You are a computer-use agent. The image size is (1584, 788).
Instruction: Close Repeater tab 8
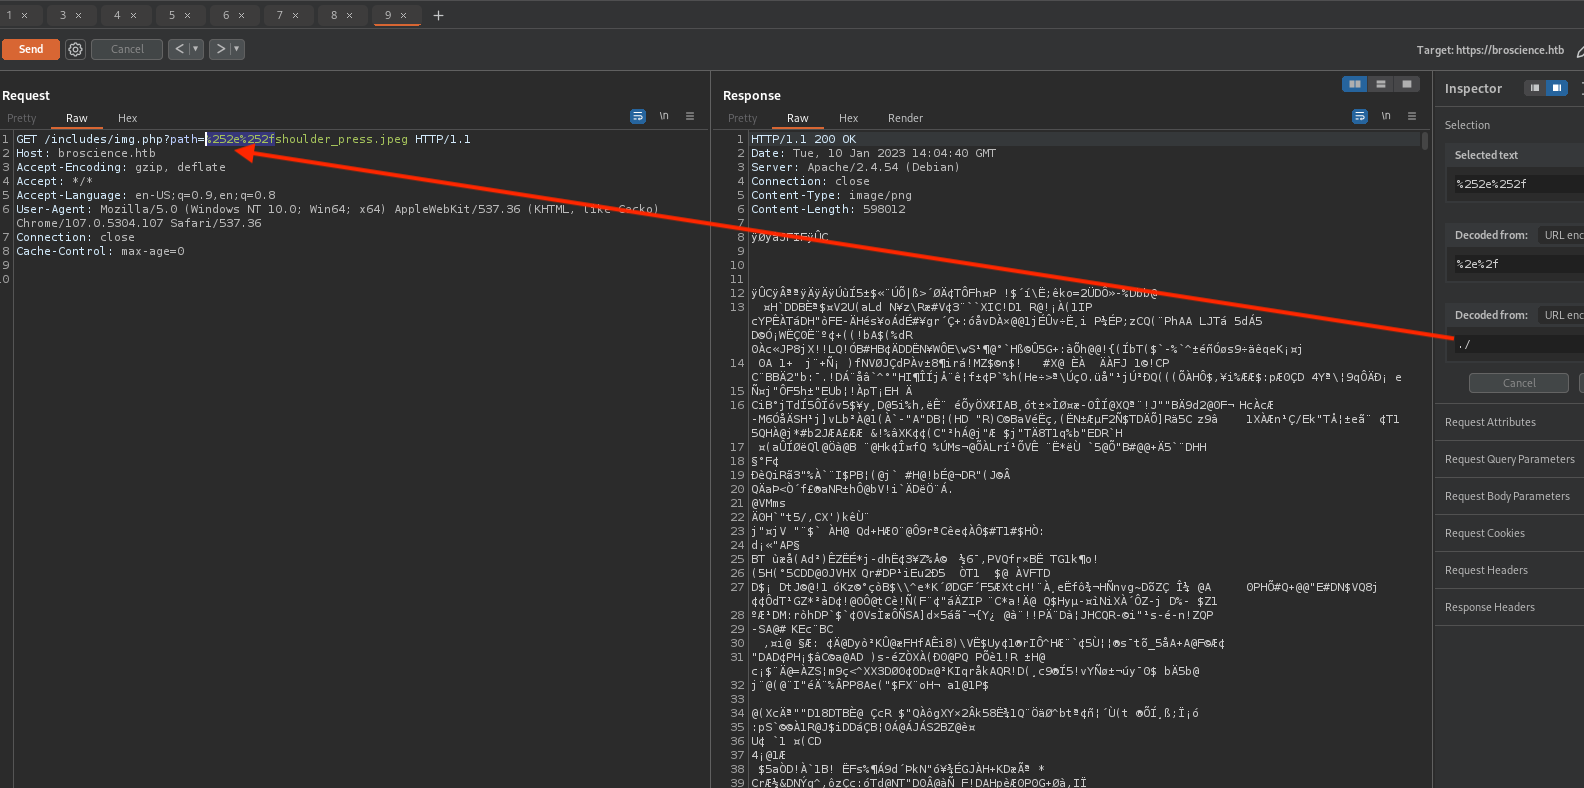point(350,15)
